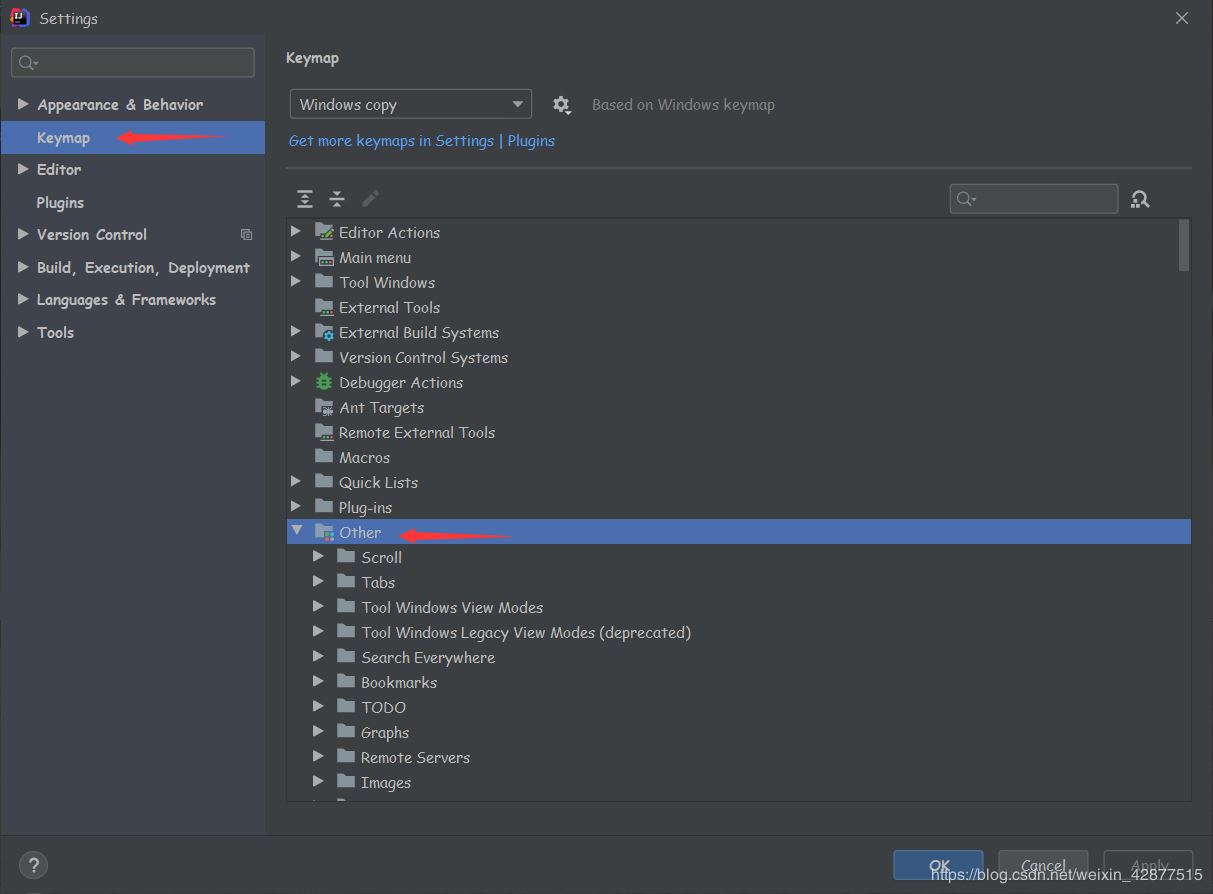This screenshot has width=1213, height=894.
Task: Click the Version Control copy-settings icon
Action: 246,235
